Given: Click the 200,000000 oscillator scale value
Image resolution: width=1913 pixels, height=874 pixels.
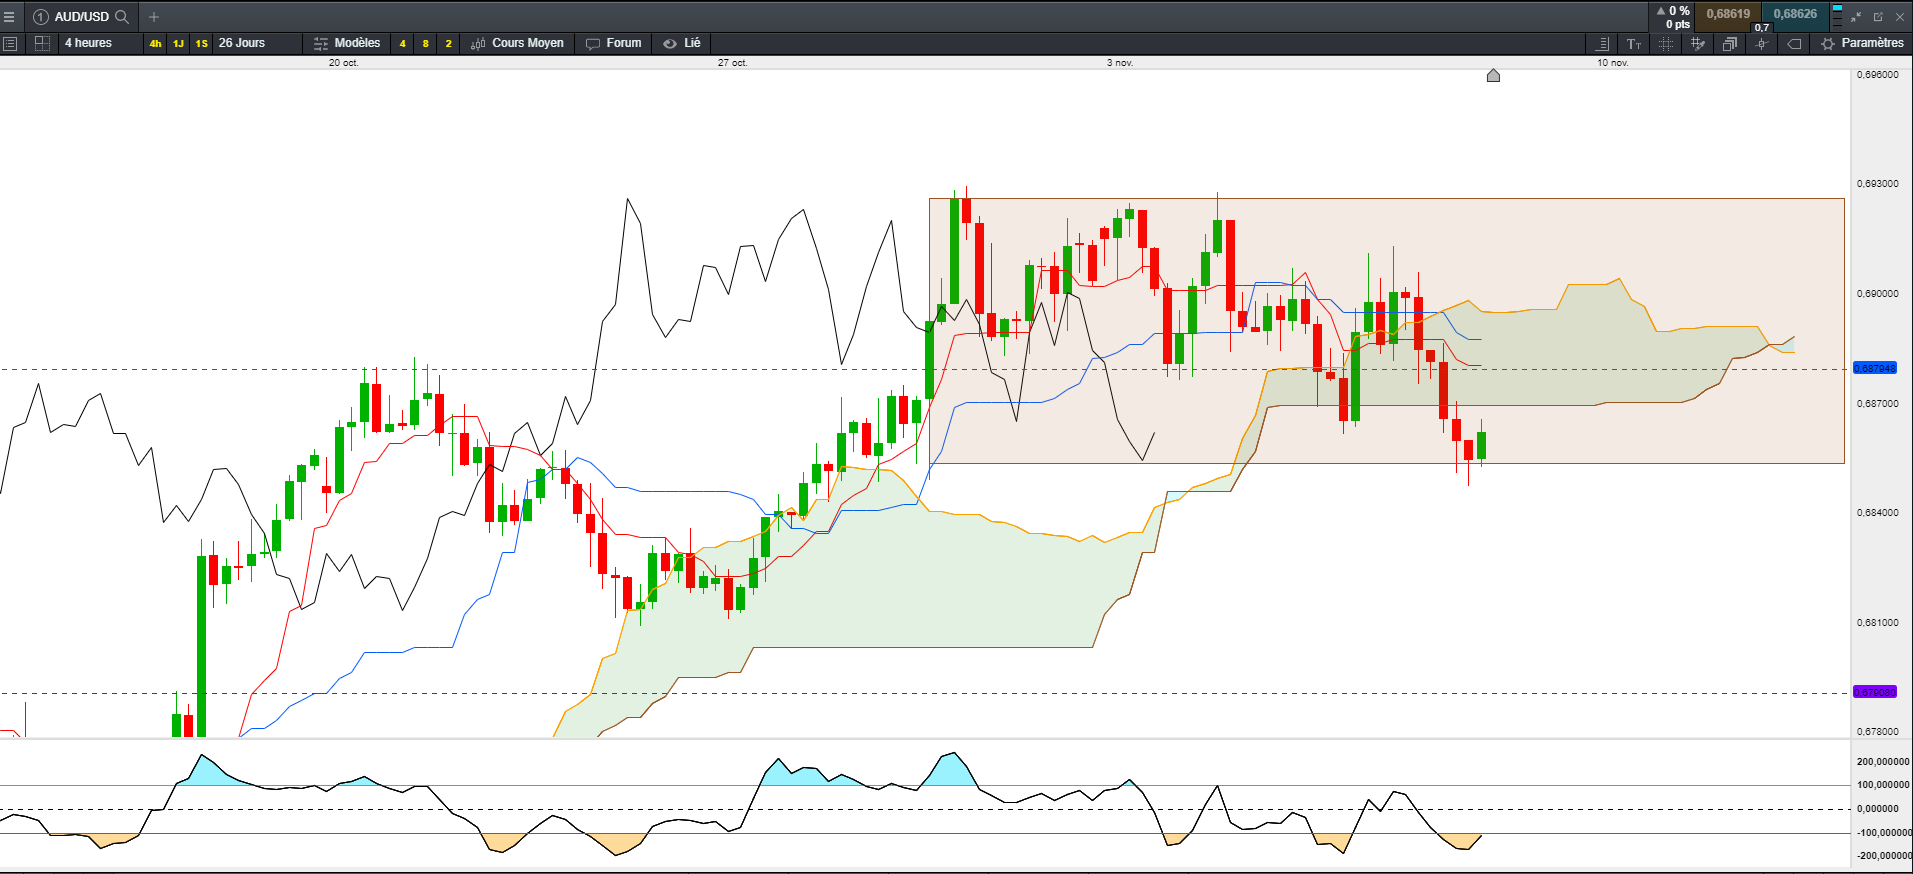Looking at the screenshot, I should (x=1883, y=762).
